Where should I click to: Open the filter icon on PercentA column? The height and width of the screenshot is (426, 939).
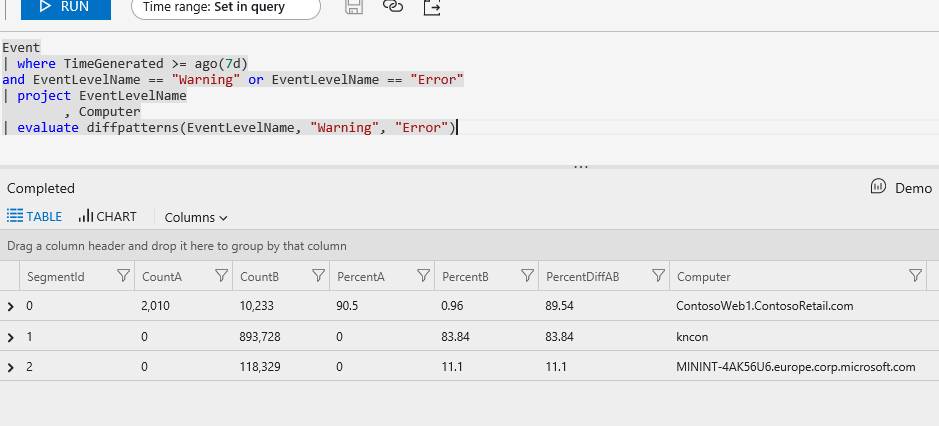point(423,276)
